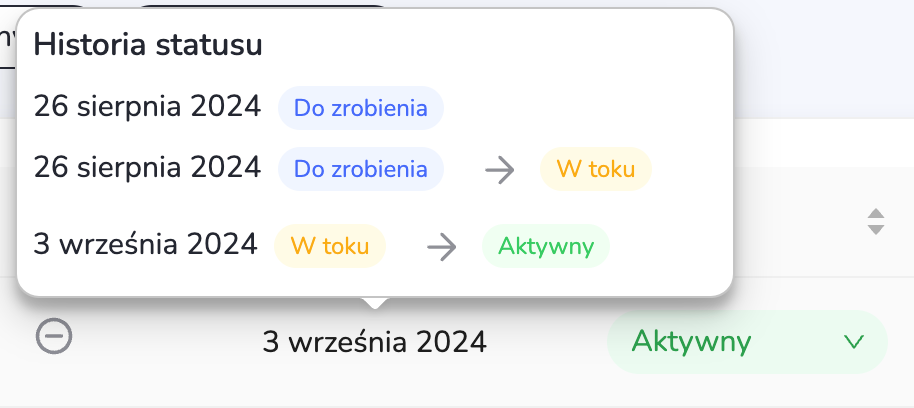
Task: Expand status options via the green chevron
Action: click(853, 342)
